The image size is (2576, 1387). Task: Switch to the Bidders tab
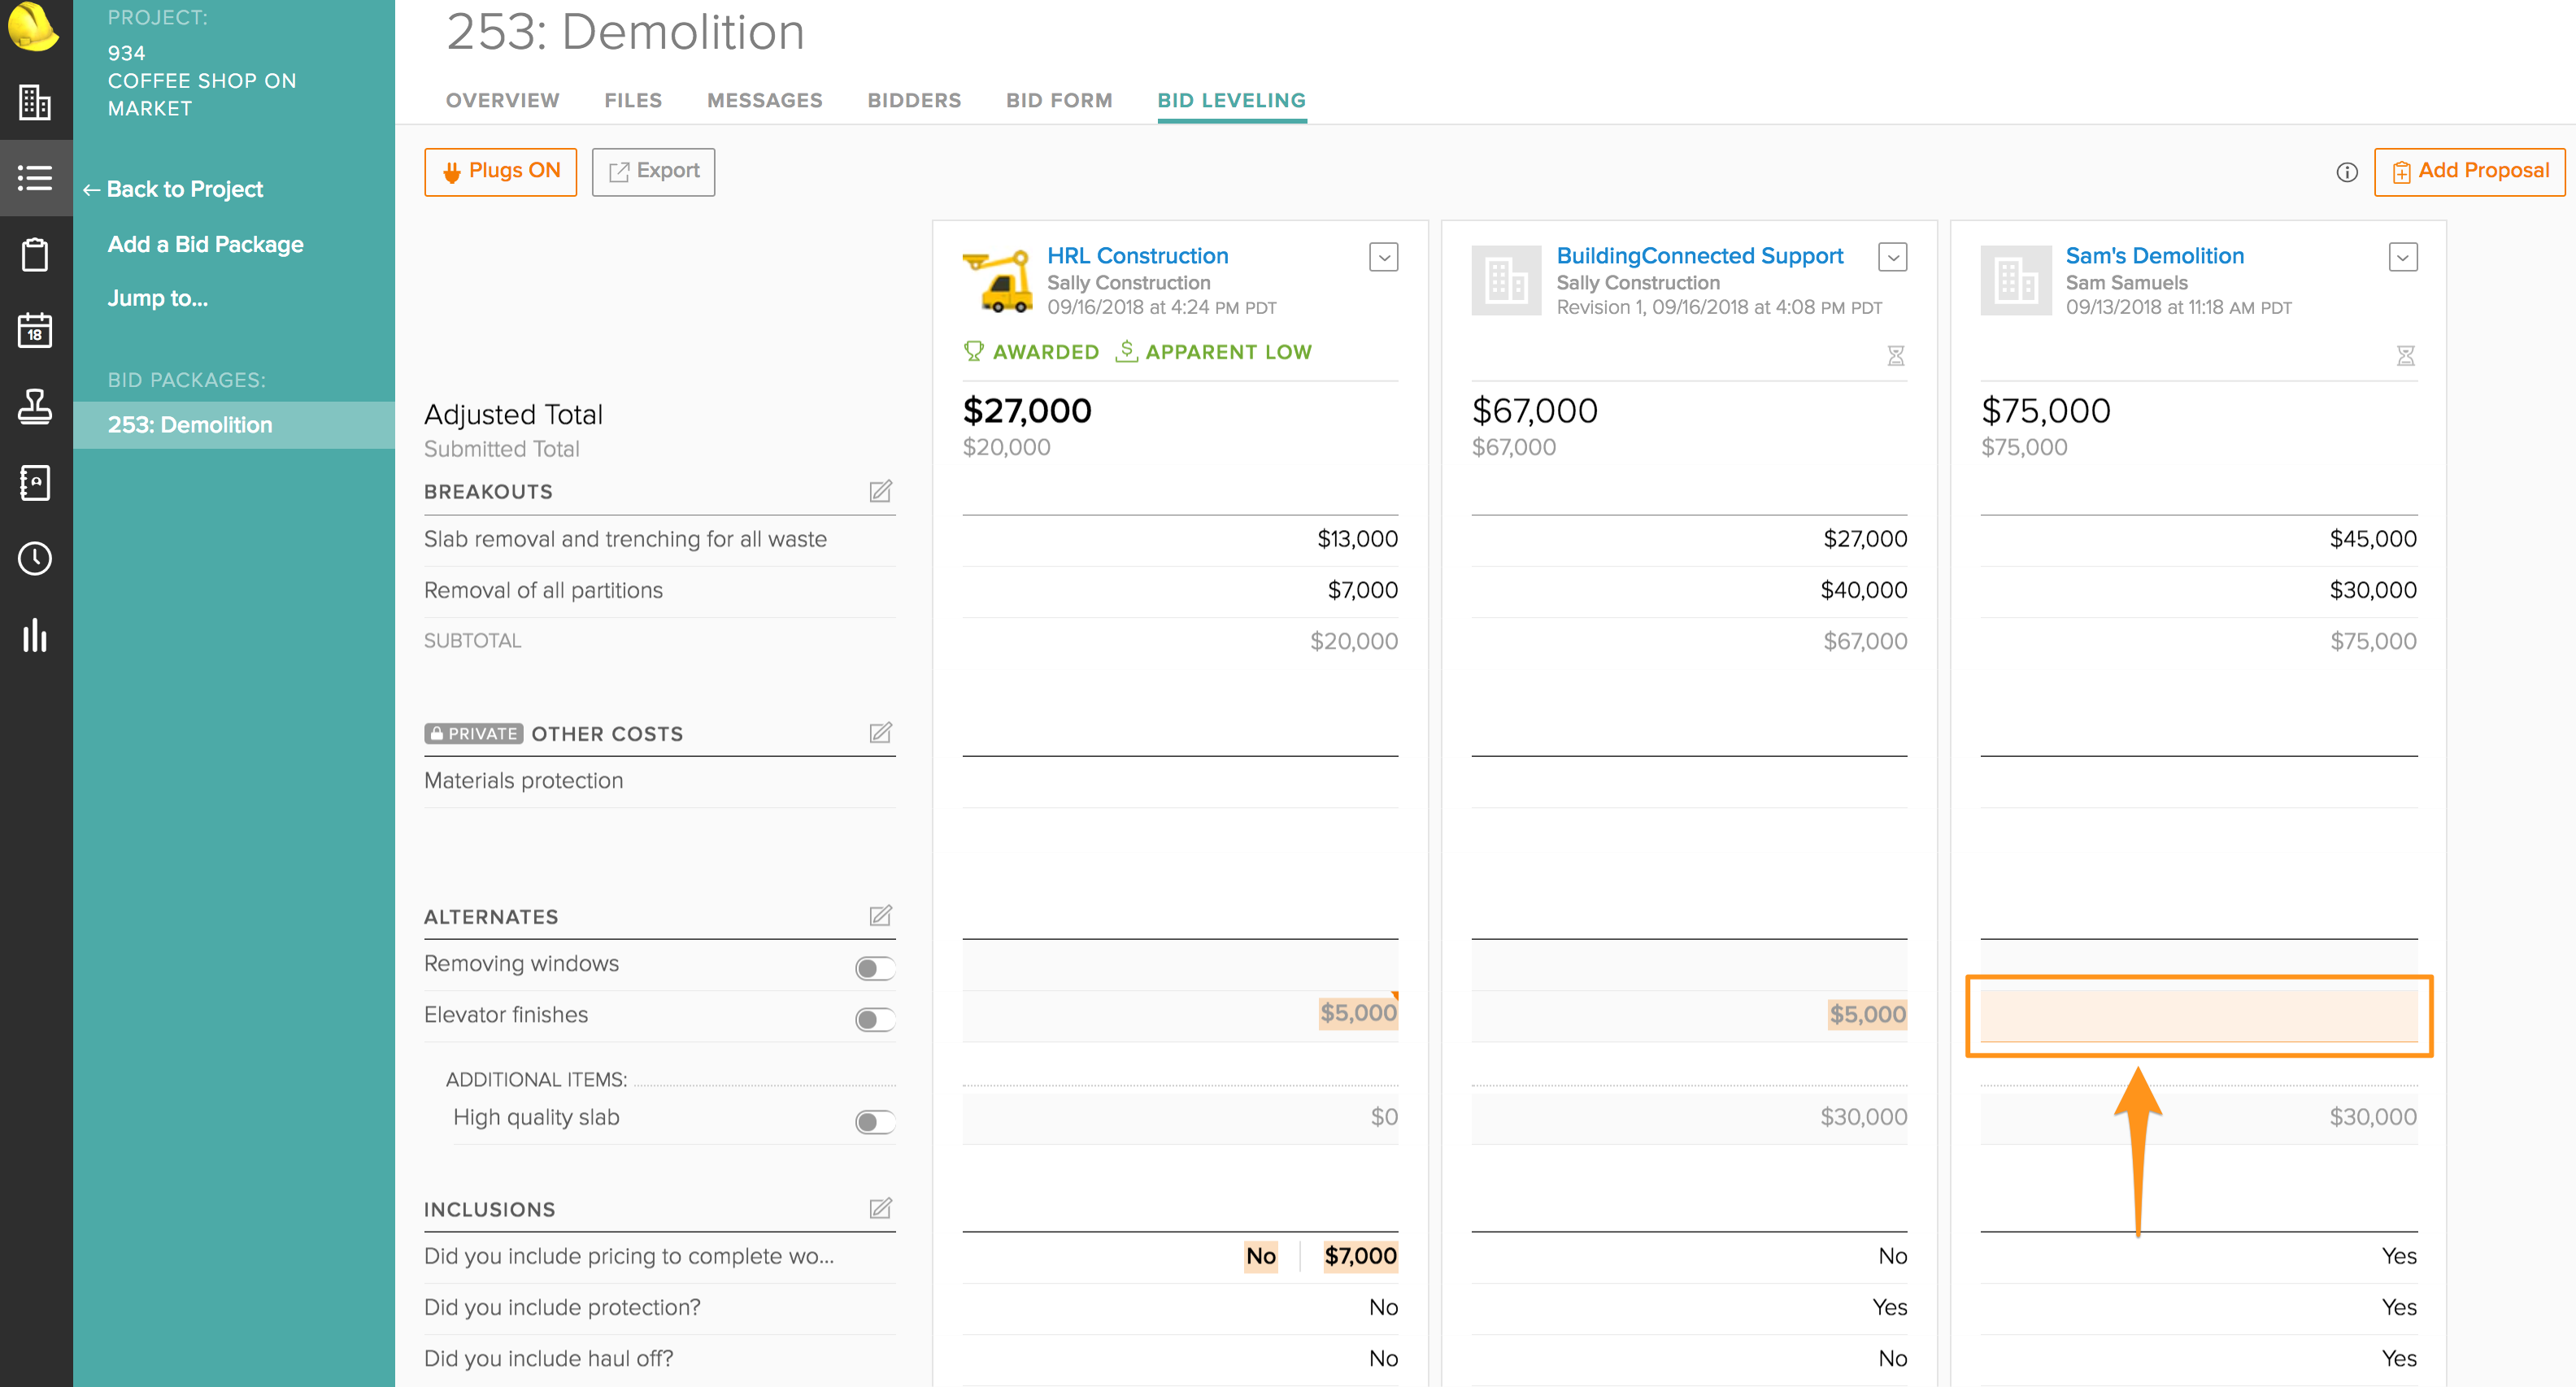point(913,100)
